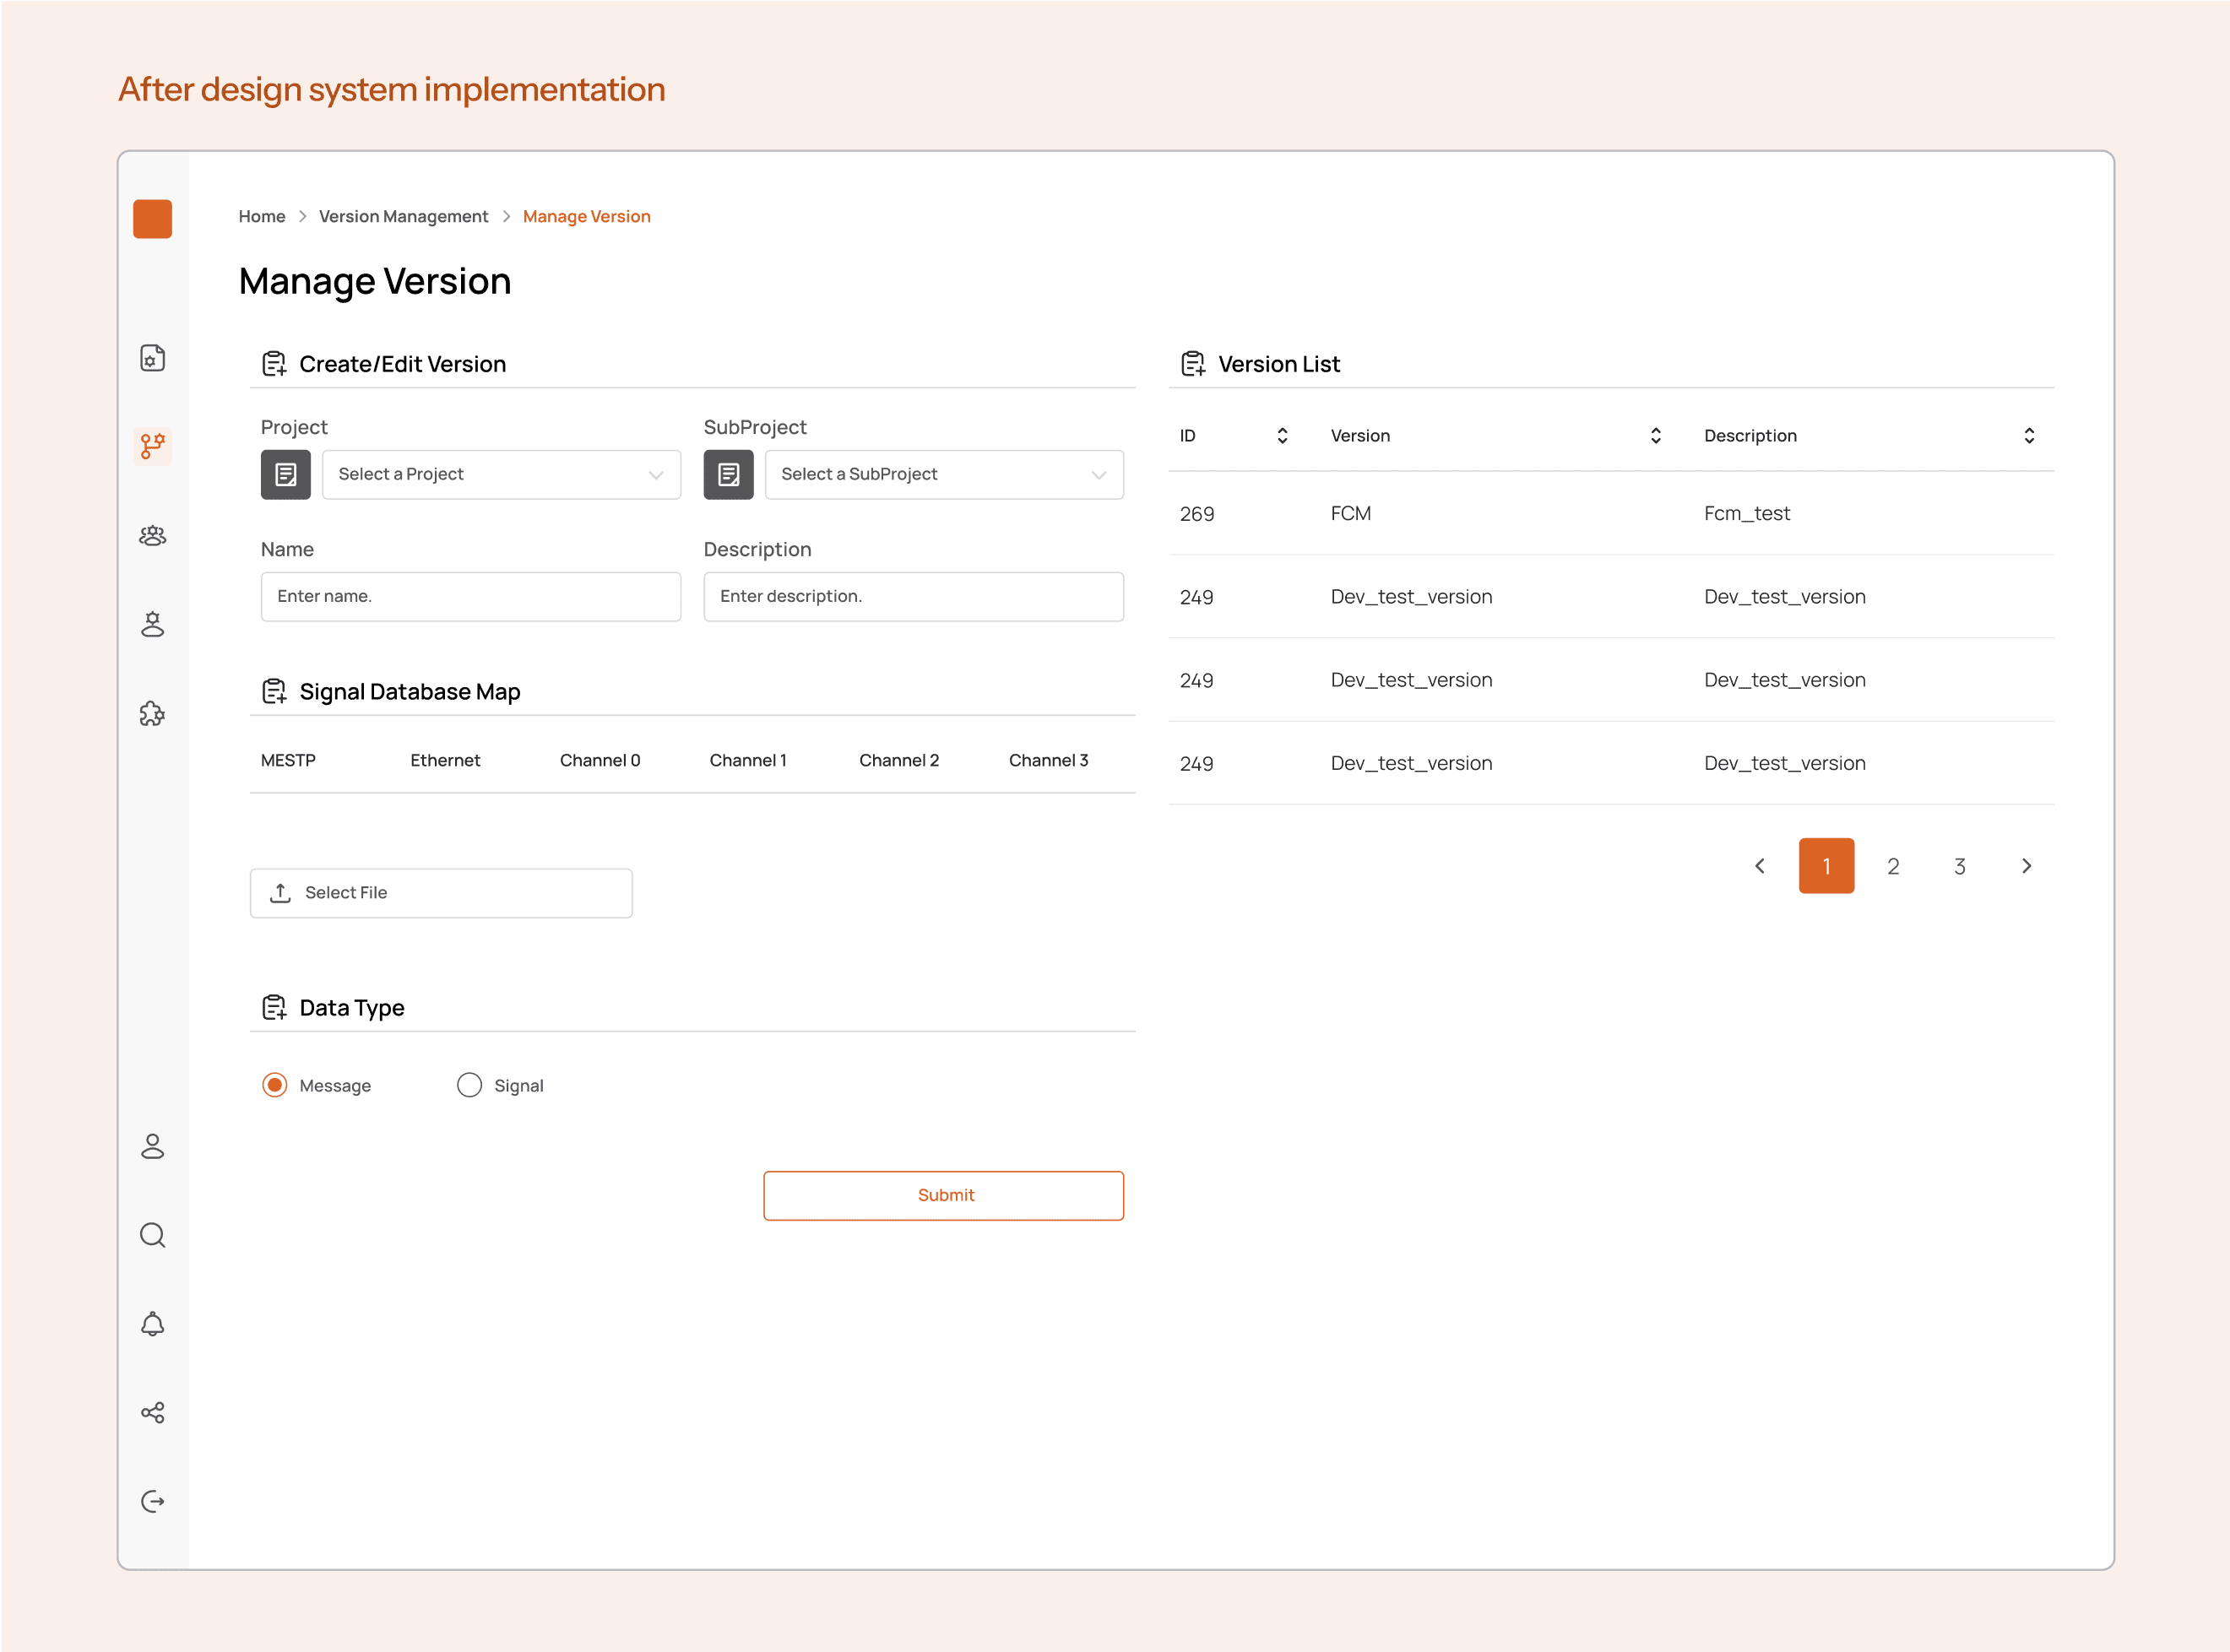This screenshot has width=2230, height=1652.
Task: Go to pagination page 3
Action: click(x=1960, y=866)
